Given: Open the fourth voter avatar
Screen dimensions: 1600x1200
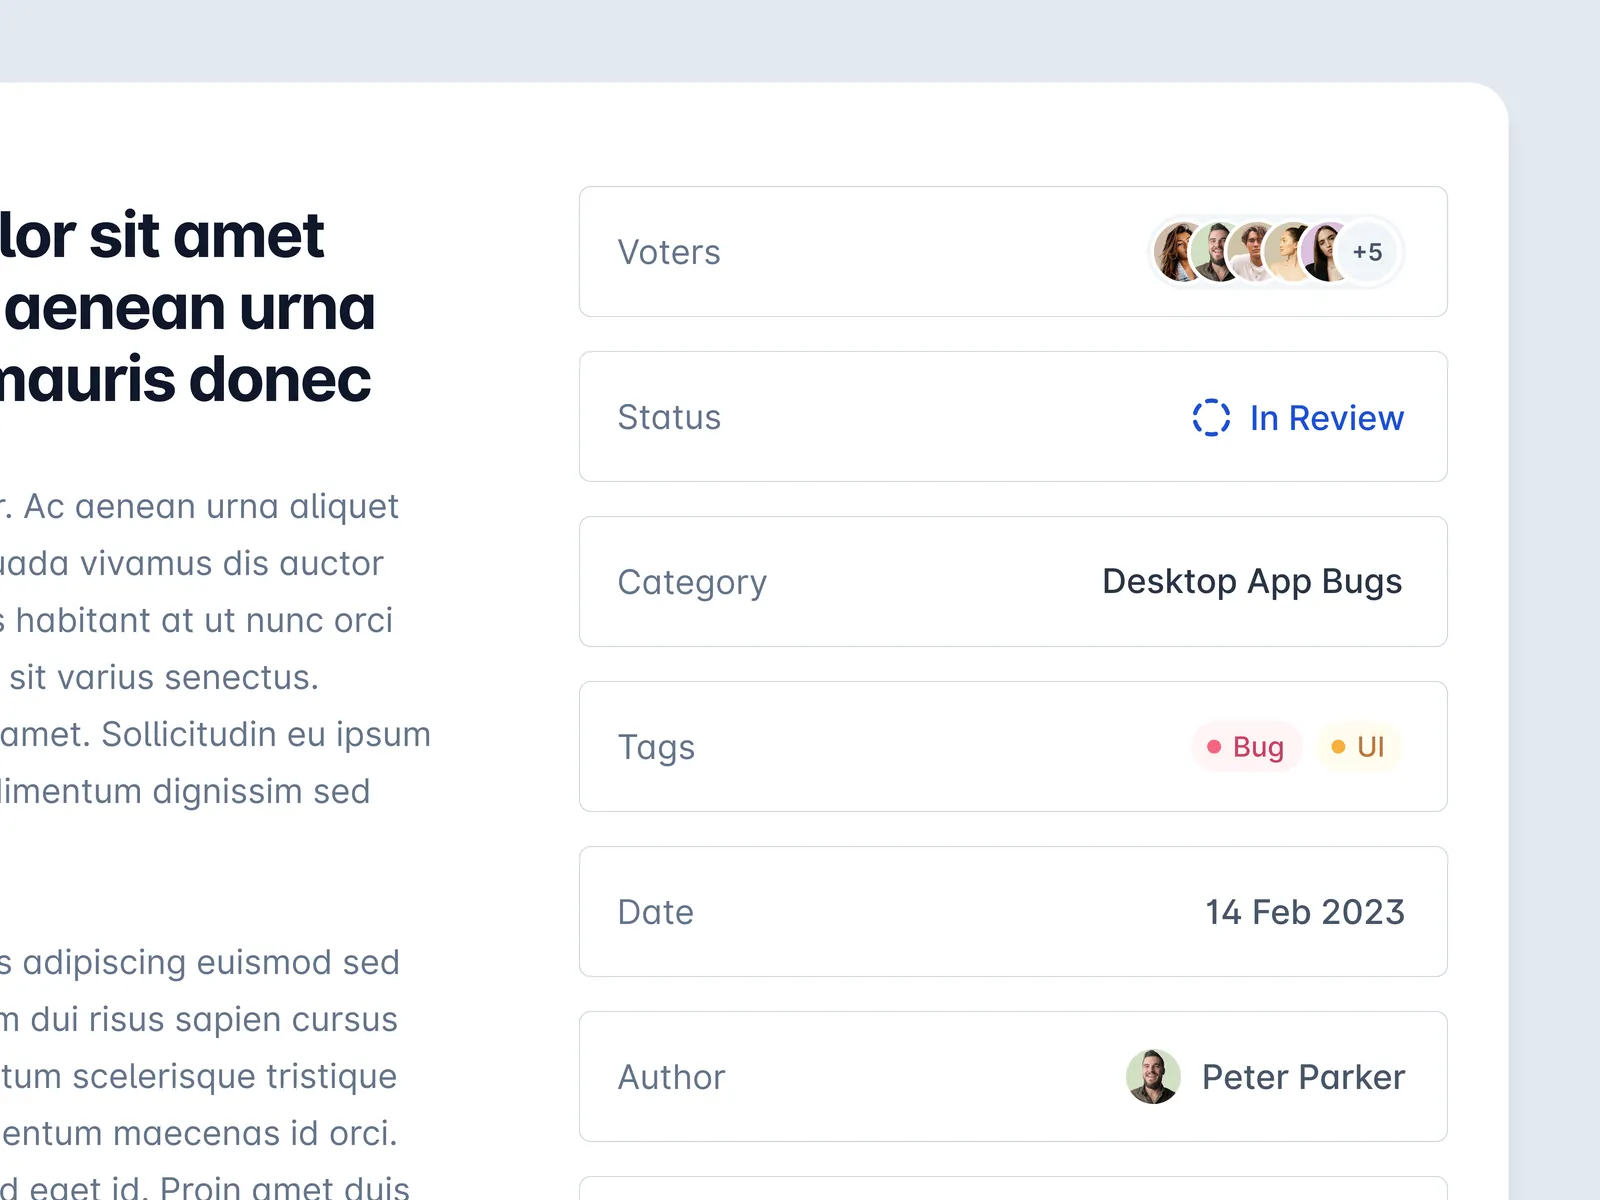Looking at the screenshot, I should pos(1290,252).
